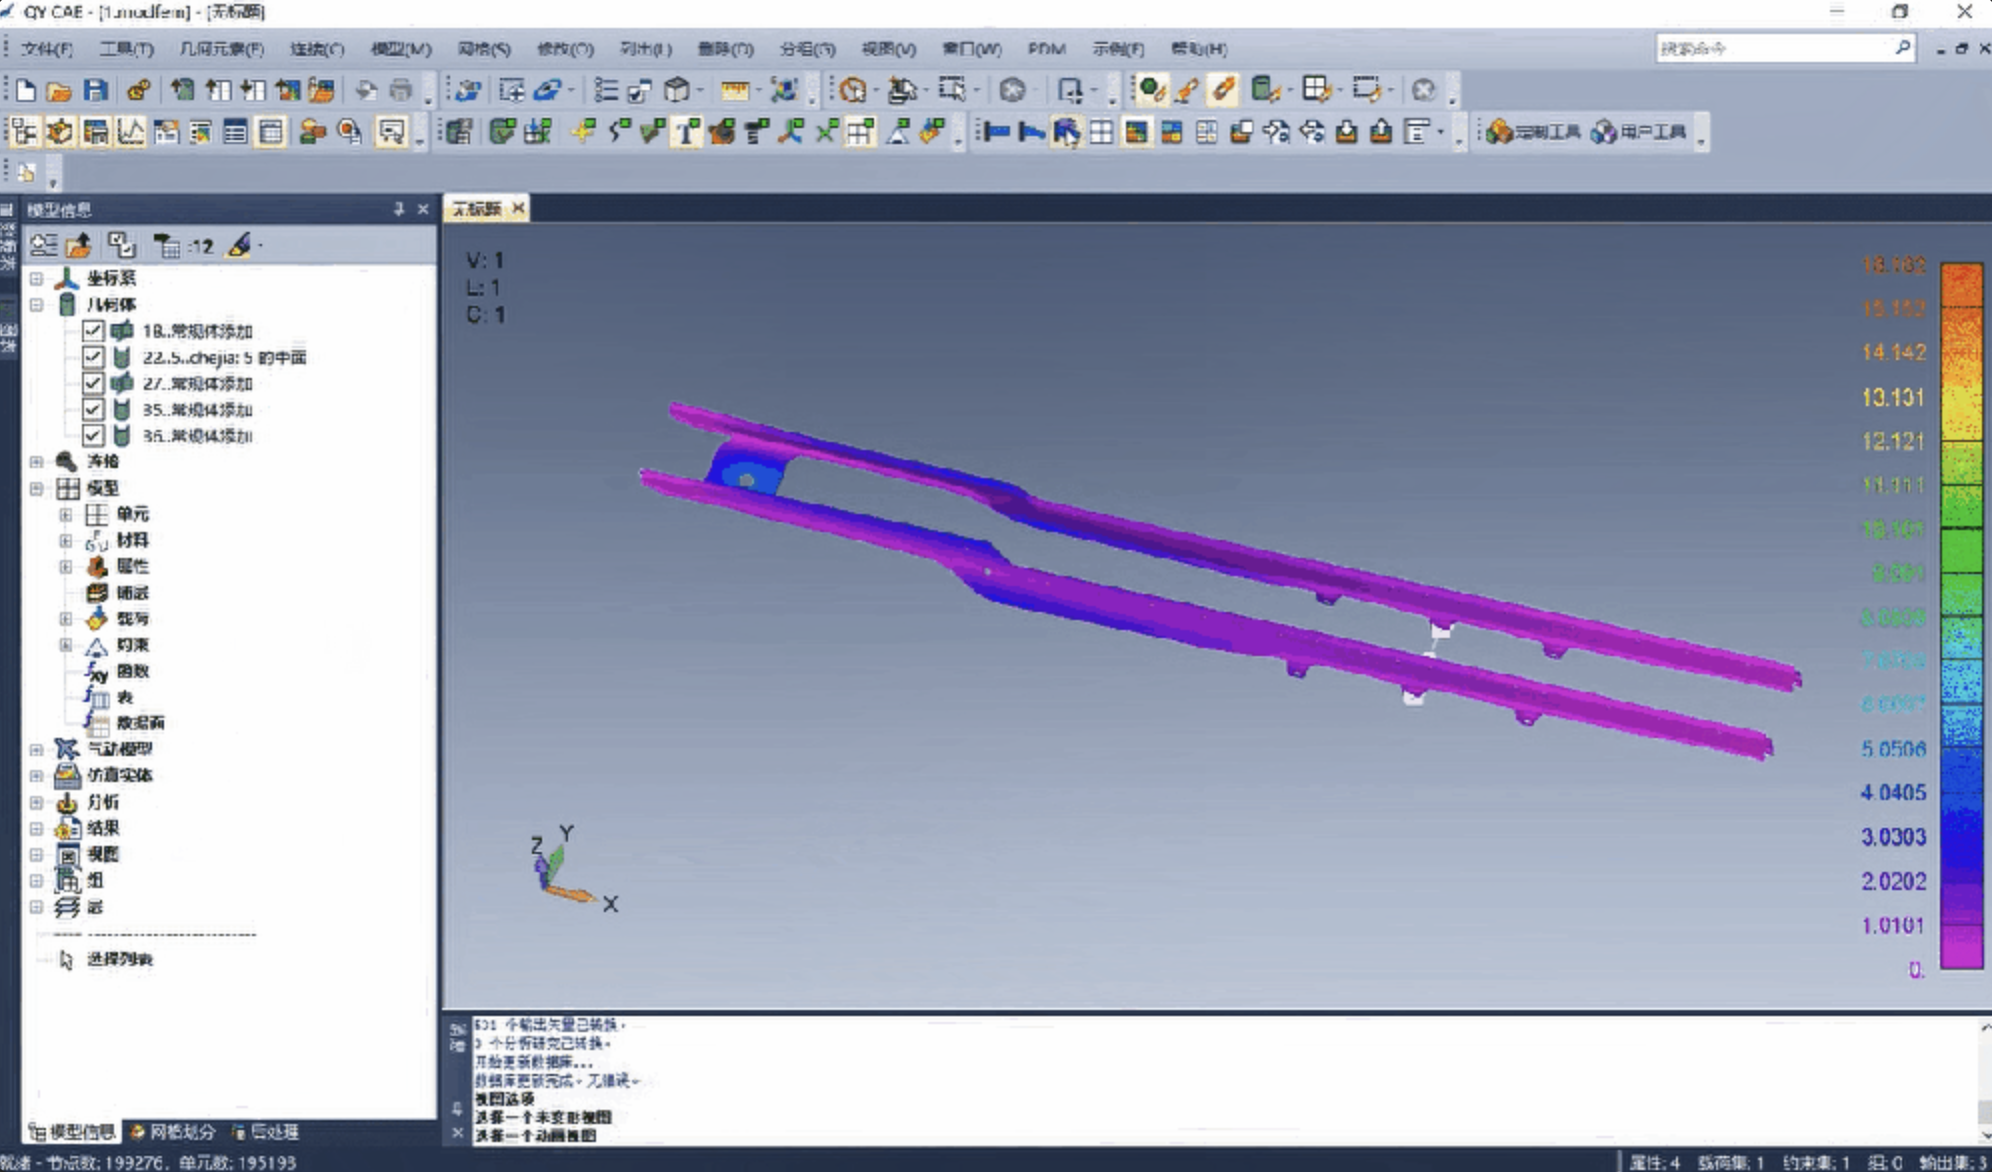Click the contour color legend bar
Viewport: 1992px width, 1172px height.
(1960, 615)
